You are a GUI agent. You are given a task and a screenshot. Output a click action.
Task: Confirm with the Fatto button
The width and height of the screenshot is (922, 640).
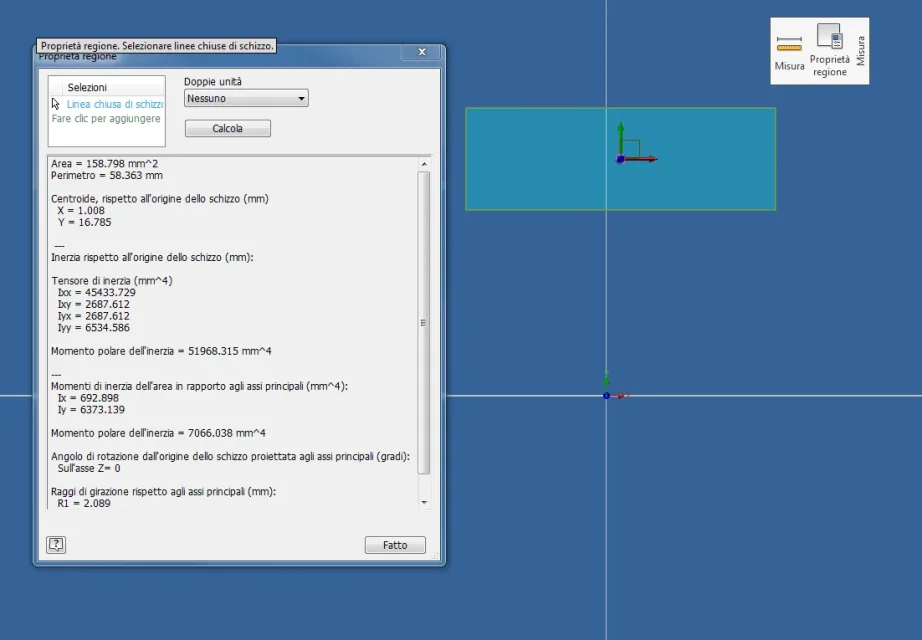pos(395,545)
